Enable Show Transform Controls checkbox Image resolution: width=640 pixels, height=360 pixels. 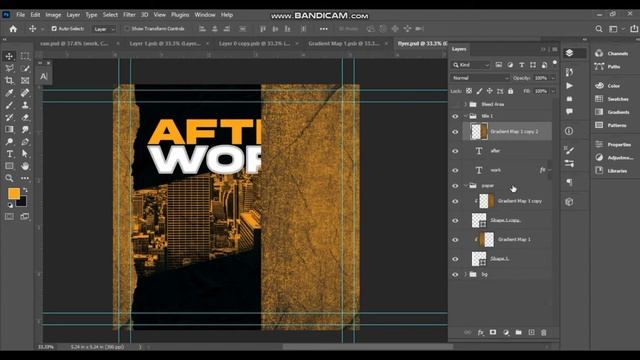[x=127, y=29]
